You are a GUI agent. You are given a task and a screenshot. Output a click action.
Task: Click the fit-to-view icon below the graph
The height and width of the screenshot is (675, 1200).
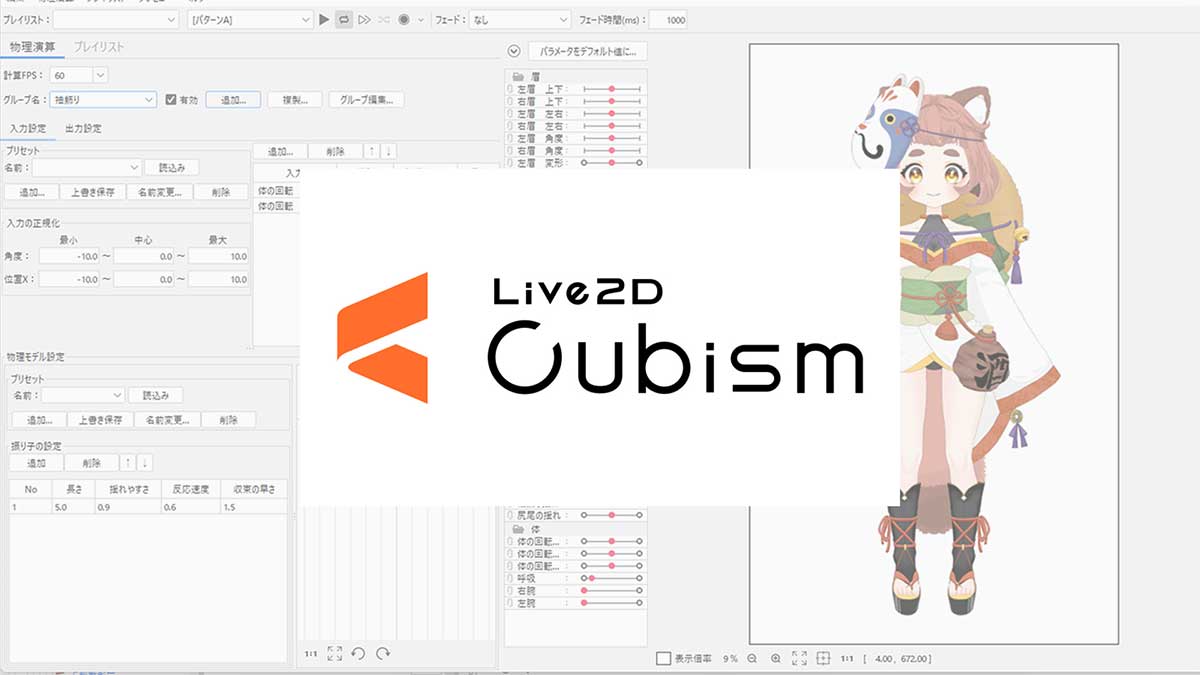click(335, 654)
